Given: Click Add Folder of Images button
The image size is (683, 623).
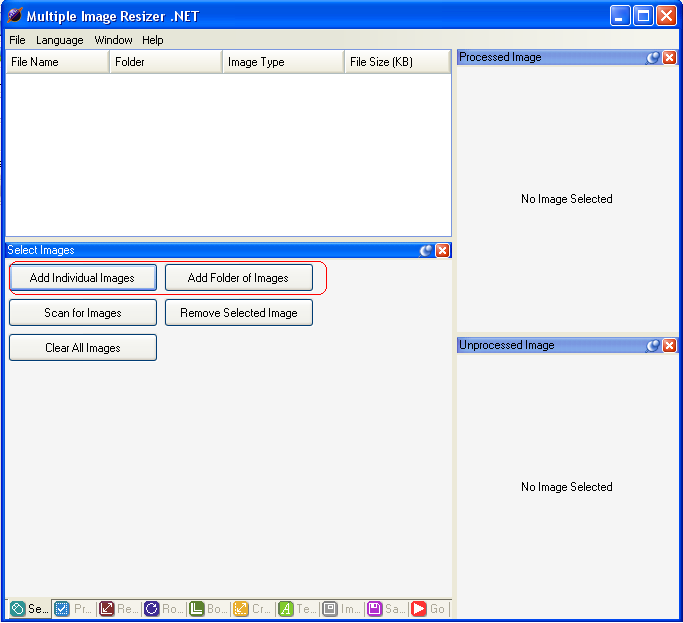Looking at the screenshot, I should point(239,278).
